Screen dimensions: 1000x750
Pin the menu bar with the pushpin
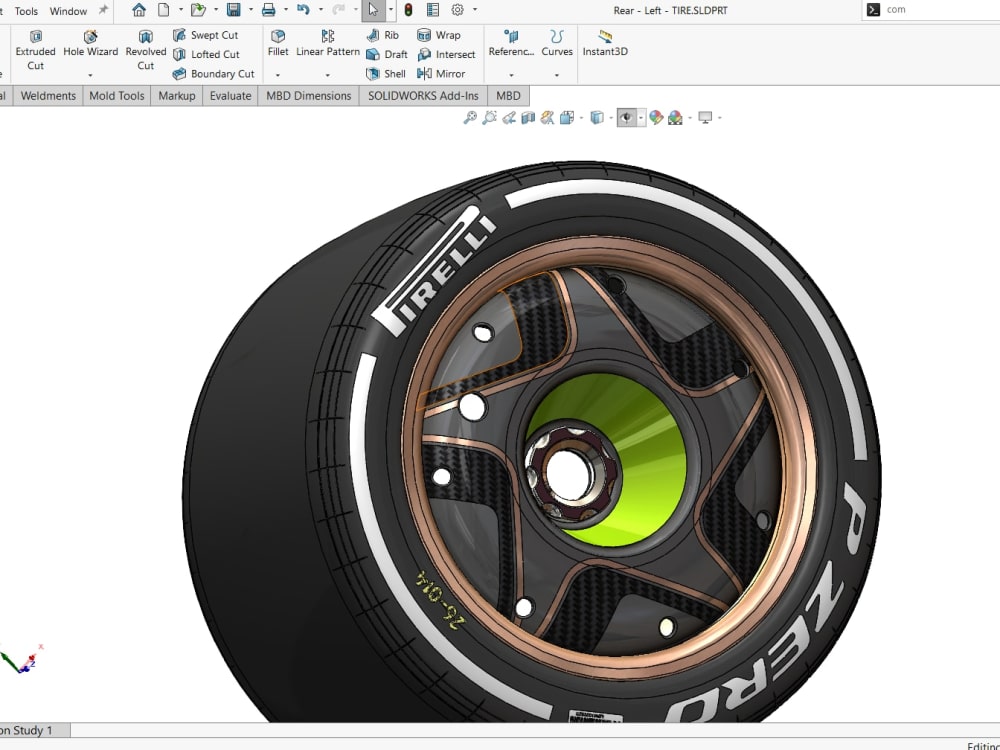(103, 10)
